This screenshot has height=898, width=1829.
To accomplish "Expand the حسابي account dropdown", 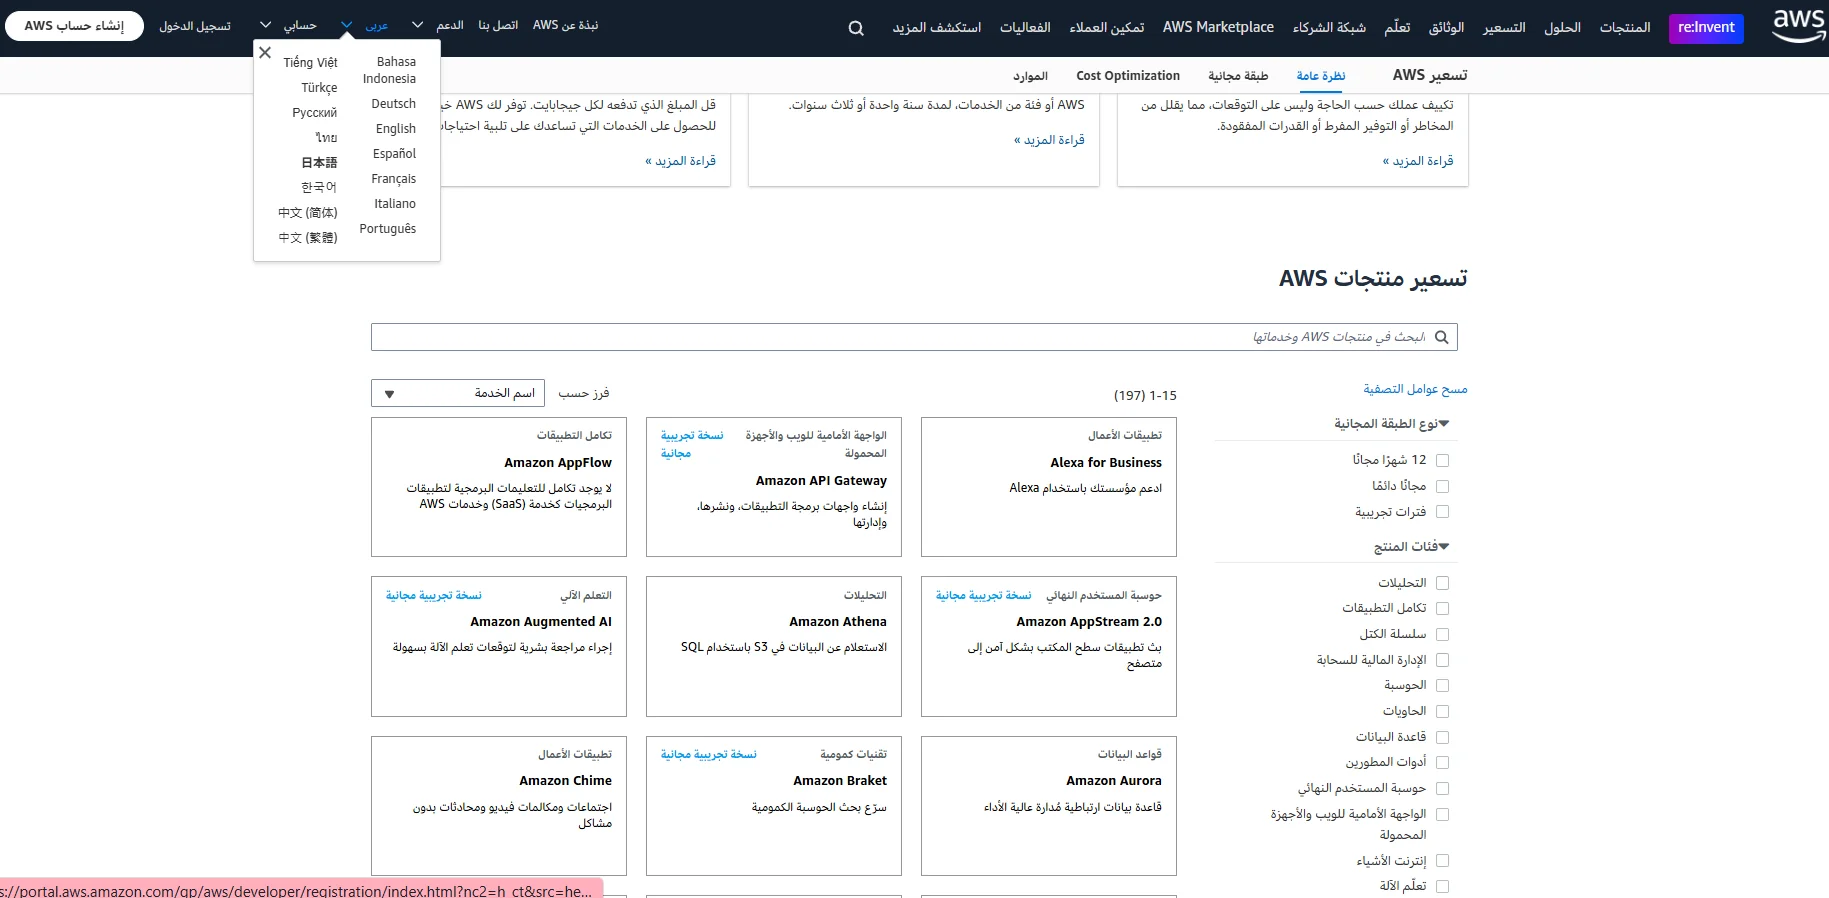I will pyautogui.click(x=288, y=26).
